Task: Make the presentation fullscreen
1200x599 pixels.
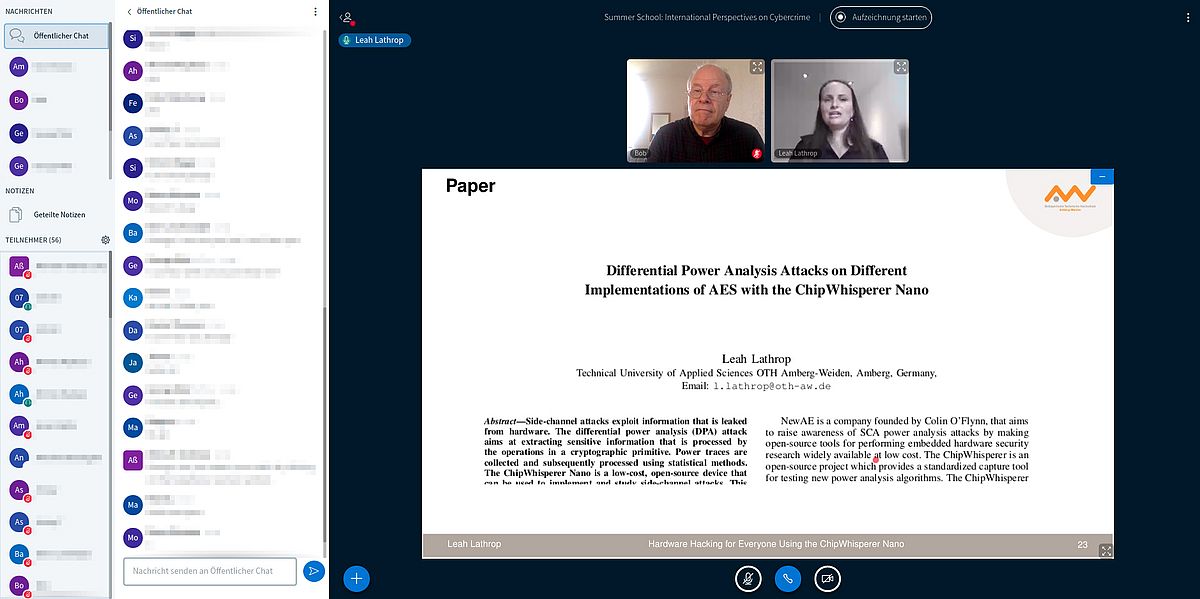Action: 1105,550
